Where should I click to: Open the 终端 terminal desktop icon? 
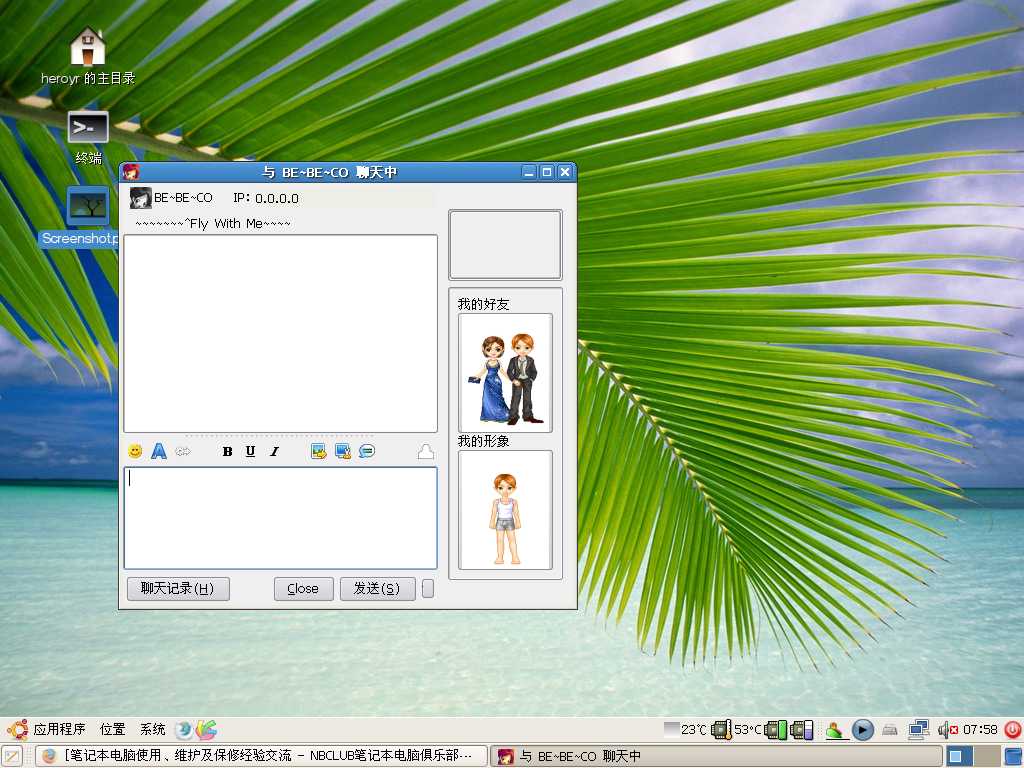coord(88,128)
